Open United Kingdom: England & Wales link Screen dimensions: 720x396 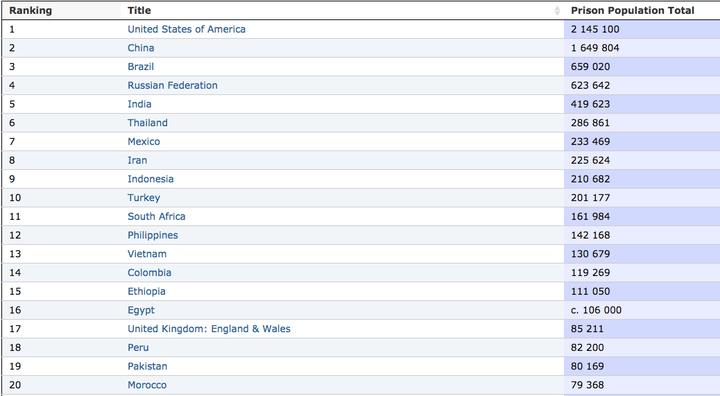209,329
